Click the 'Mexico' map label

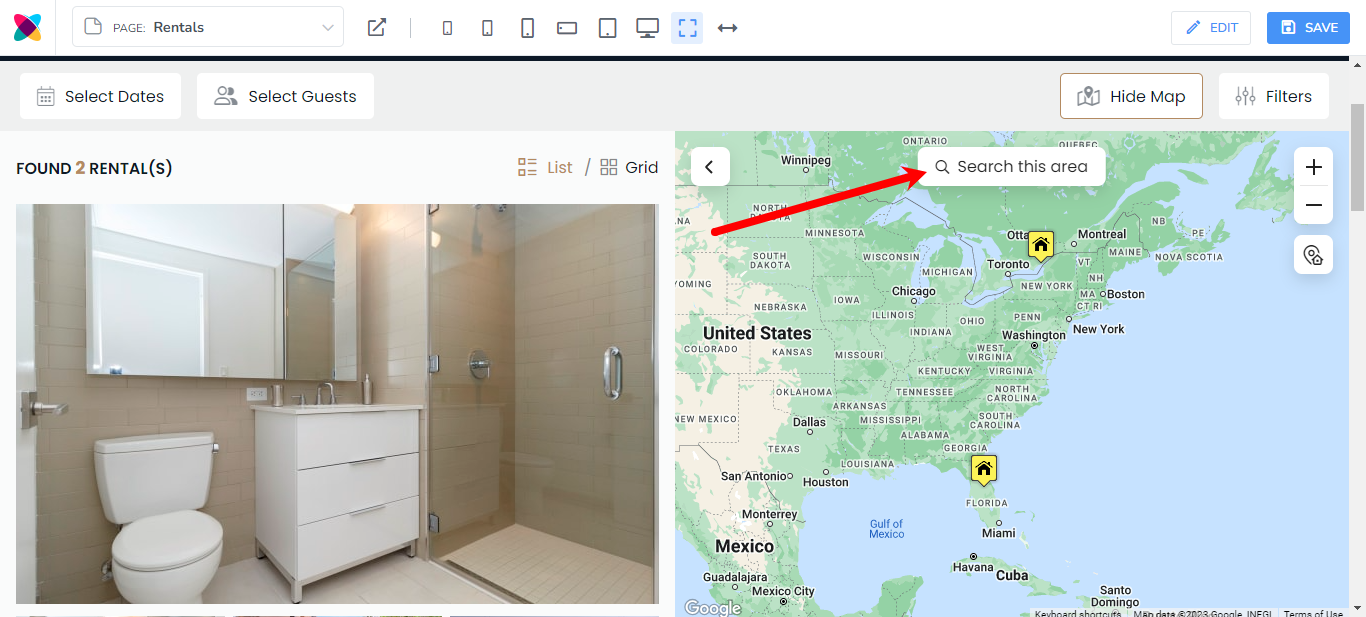pyautogui.click(x=744, y=546)
